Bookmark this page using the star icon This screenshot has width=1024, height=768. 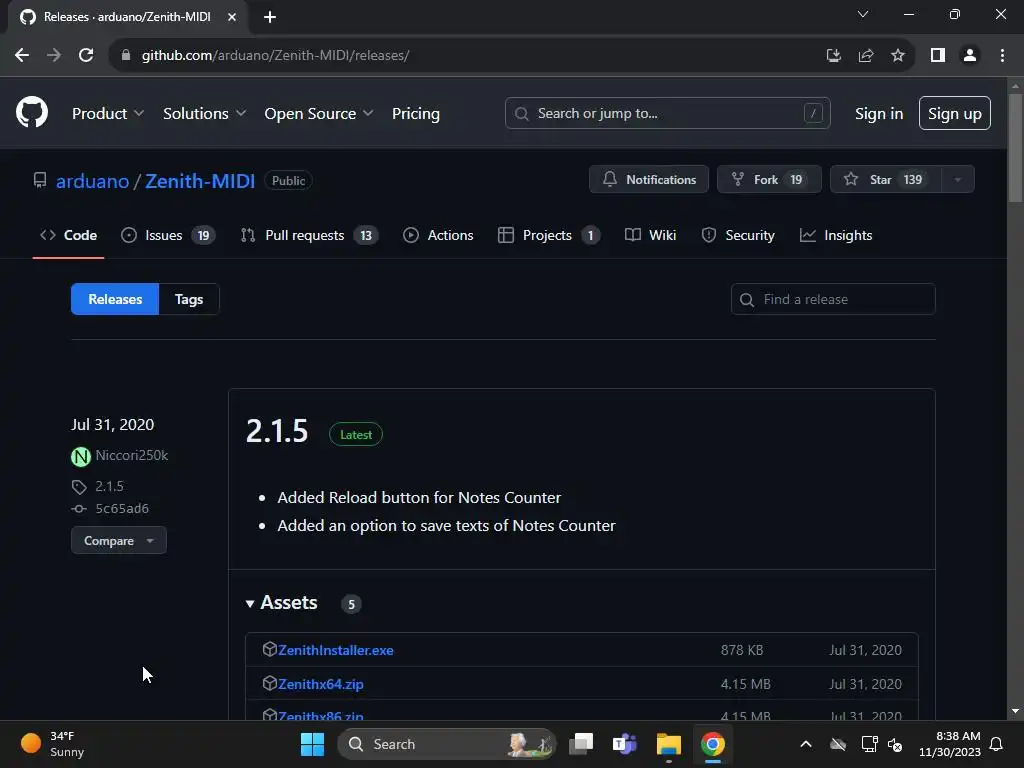click(x=897, y=56)
